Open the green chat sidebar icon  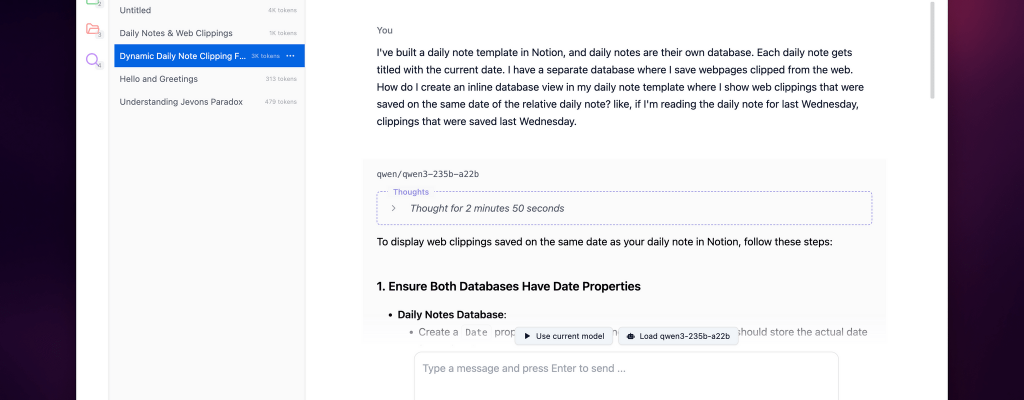coord(93,3)
